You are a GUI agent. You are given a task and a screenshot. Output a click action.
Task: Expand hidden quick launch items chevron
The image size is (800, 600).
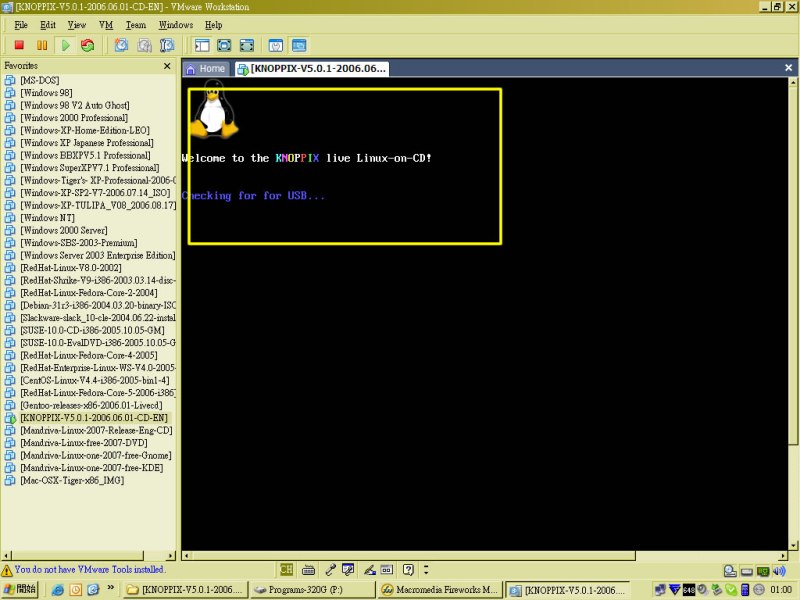tap(110, 588)
